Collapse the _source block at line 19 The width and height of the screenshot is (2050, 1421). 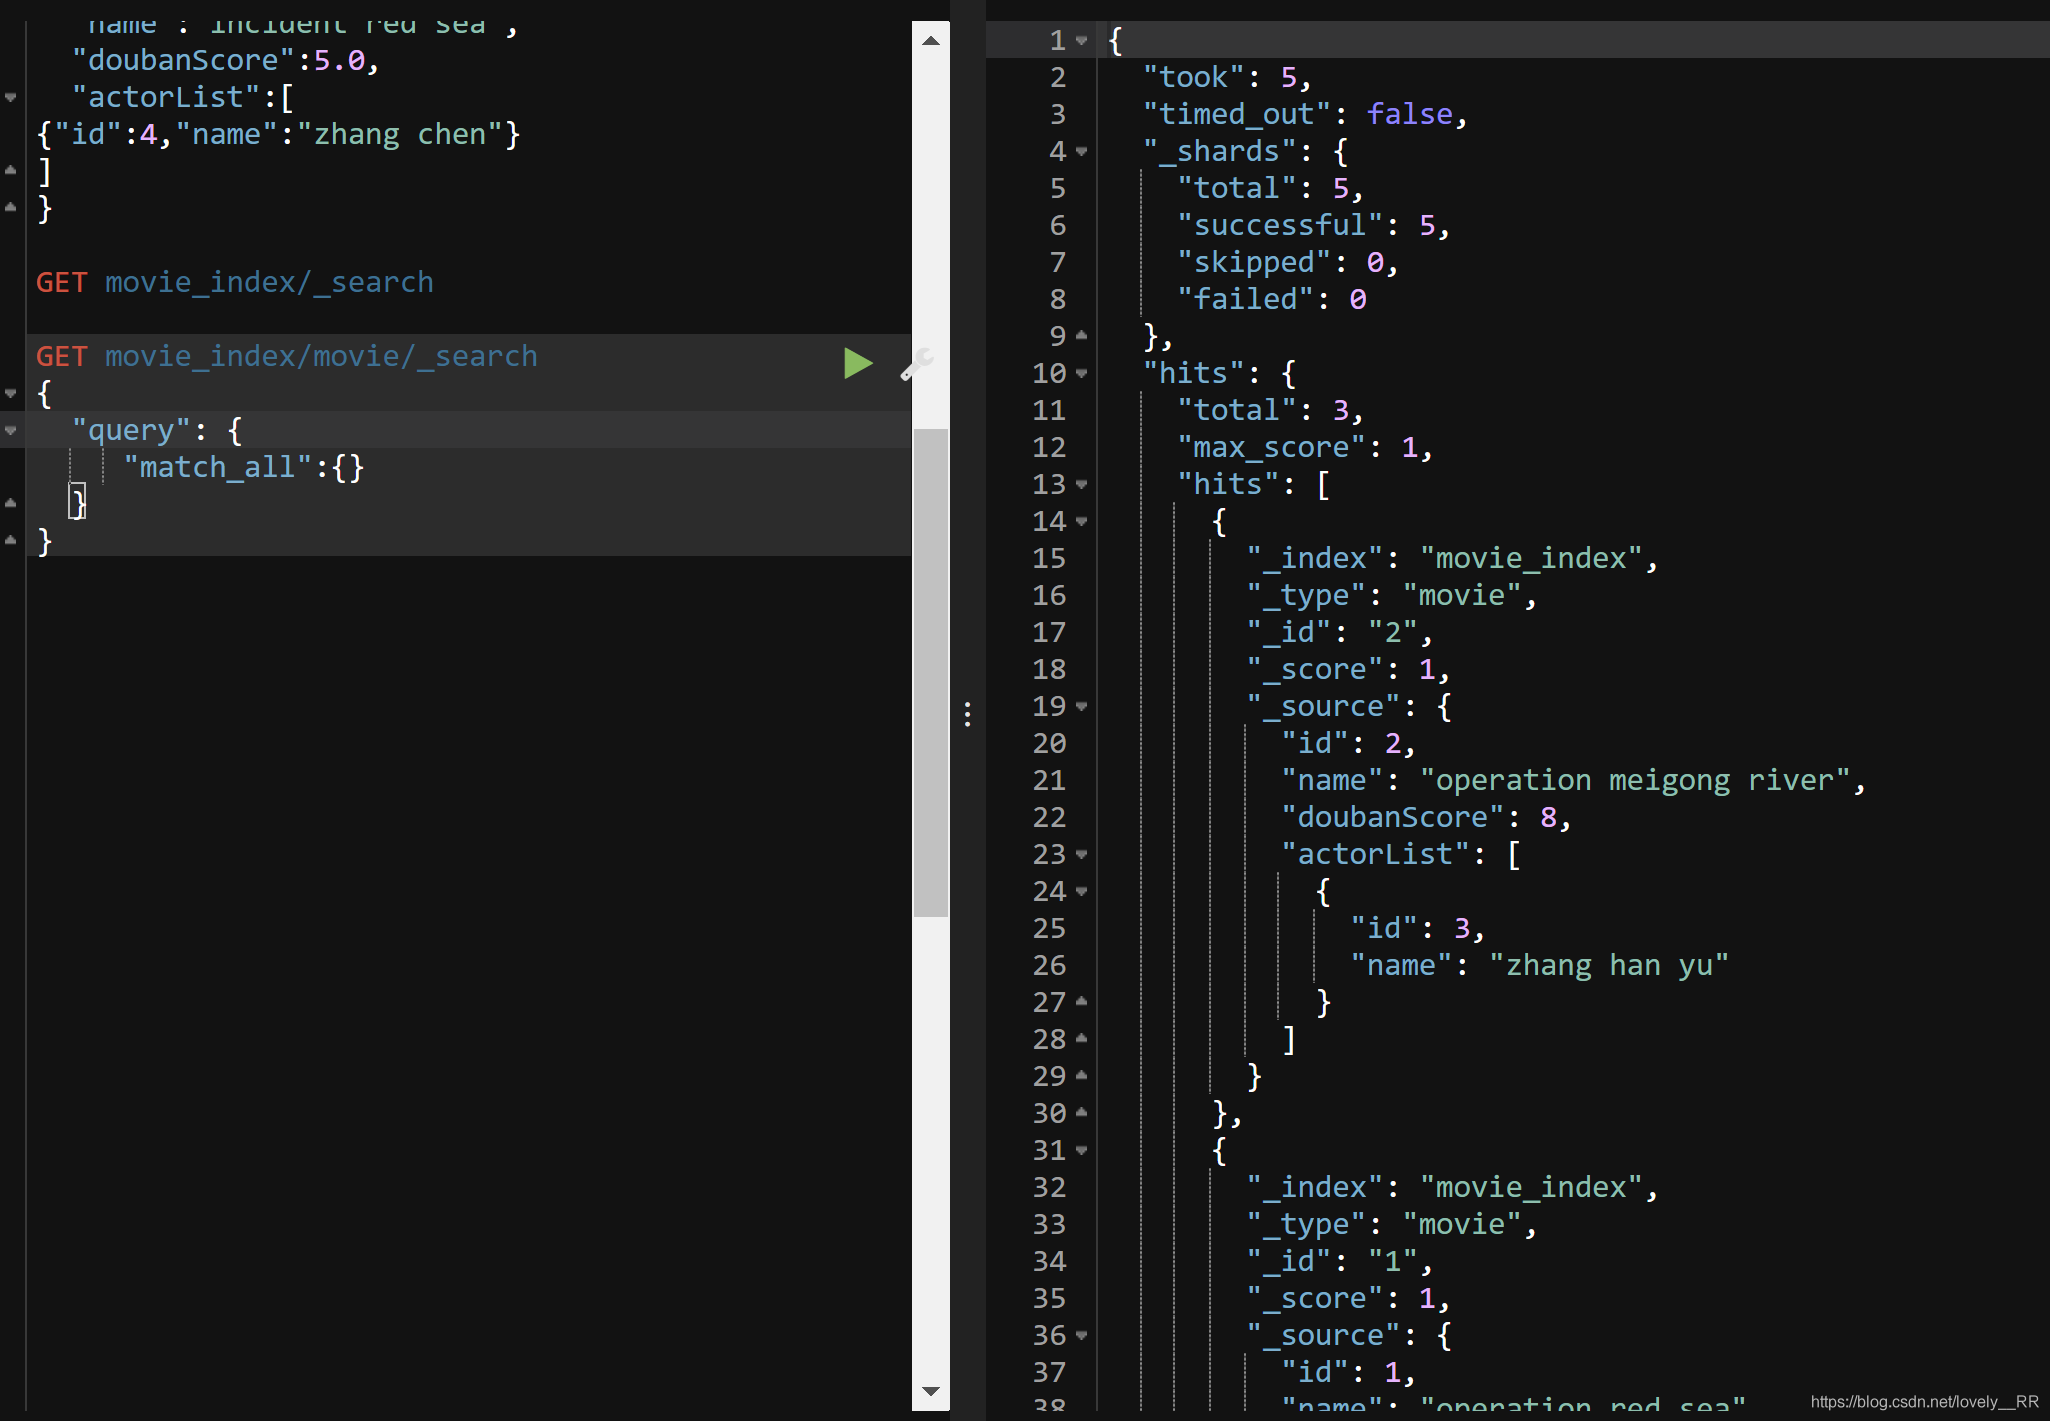pyautogui.click(x=1081, y=707)
